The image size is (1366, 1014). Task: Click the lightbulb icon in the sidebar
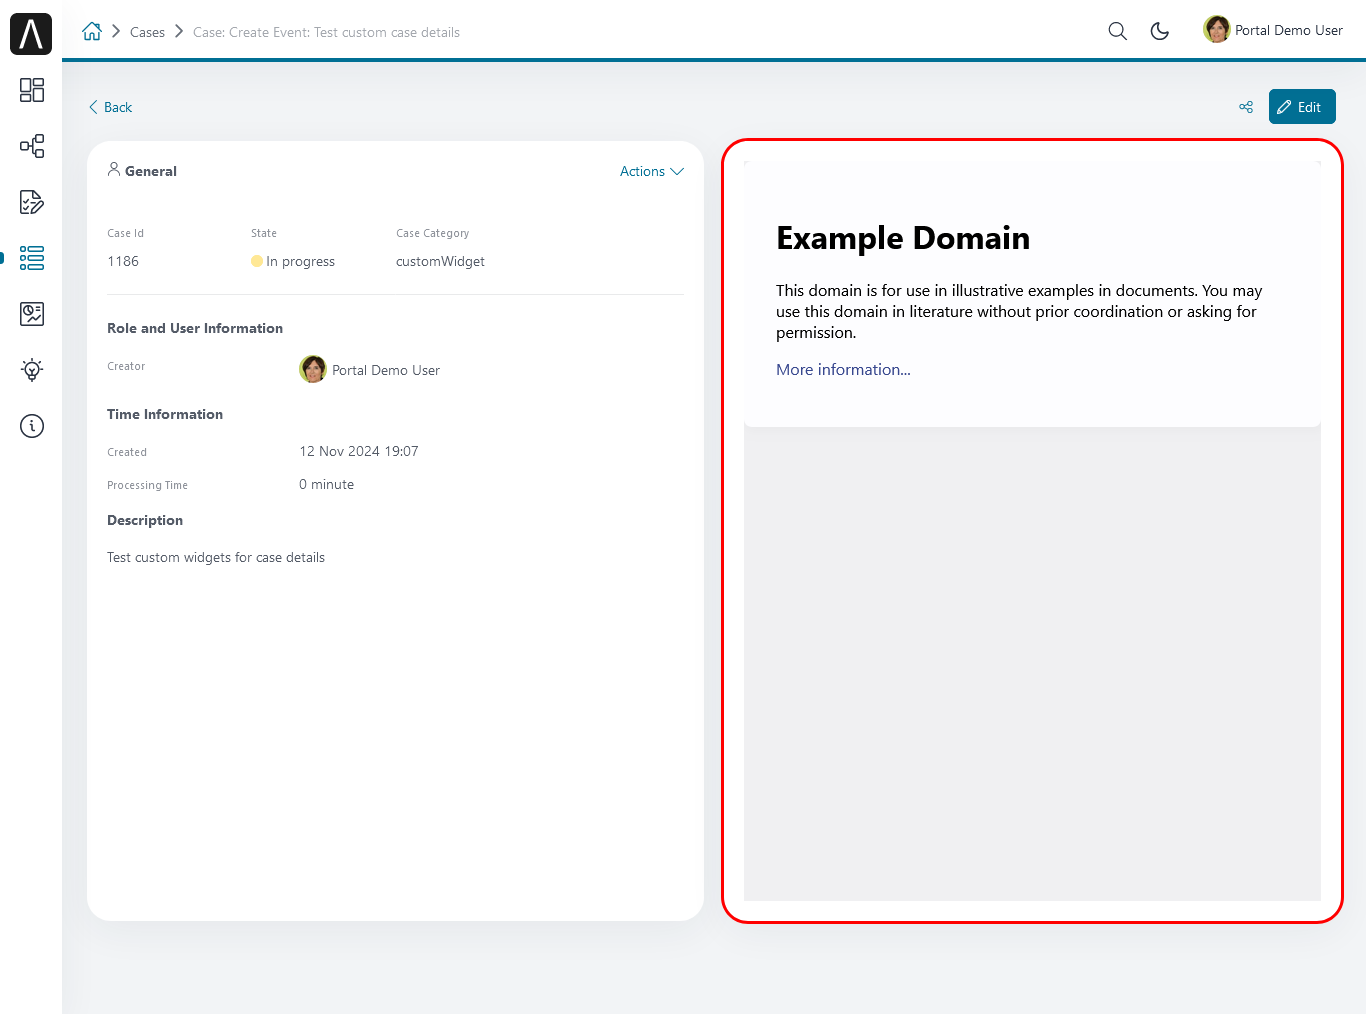[x=32, y=370]
